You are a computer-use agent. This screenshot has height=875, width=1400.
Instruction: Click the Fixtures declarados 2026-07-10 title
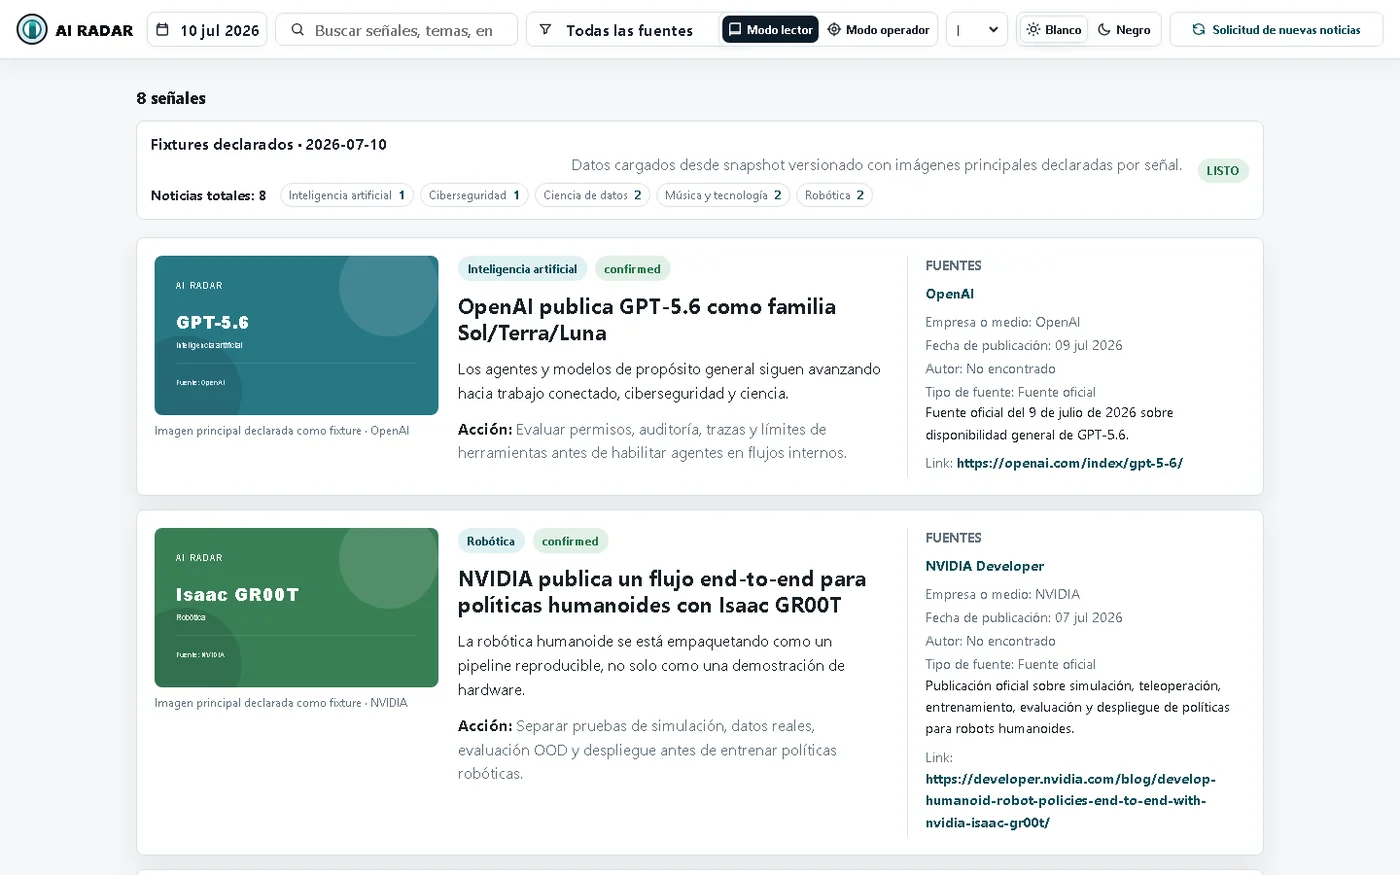pyautogui.click(x=269, y=144)
